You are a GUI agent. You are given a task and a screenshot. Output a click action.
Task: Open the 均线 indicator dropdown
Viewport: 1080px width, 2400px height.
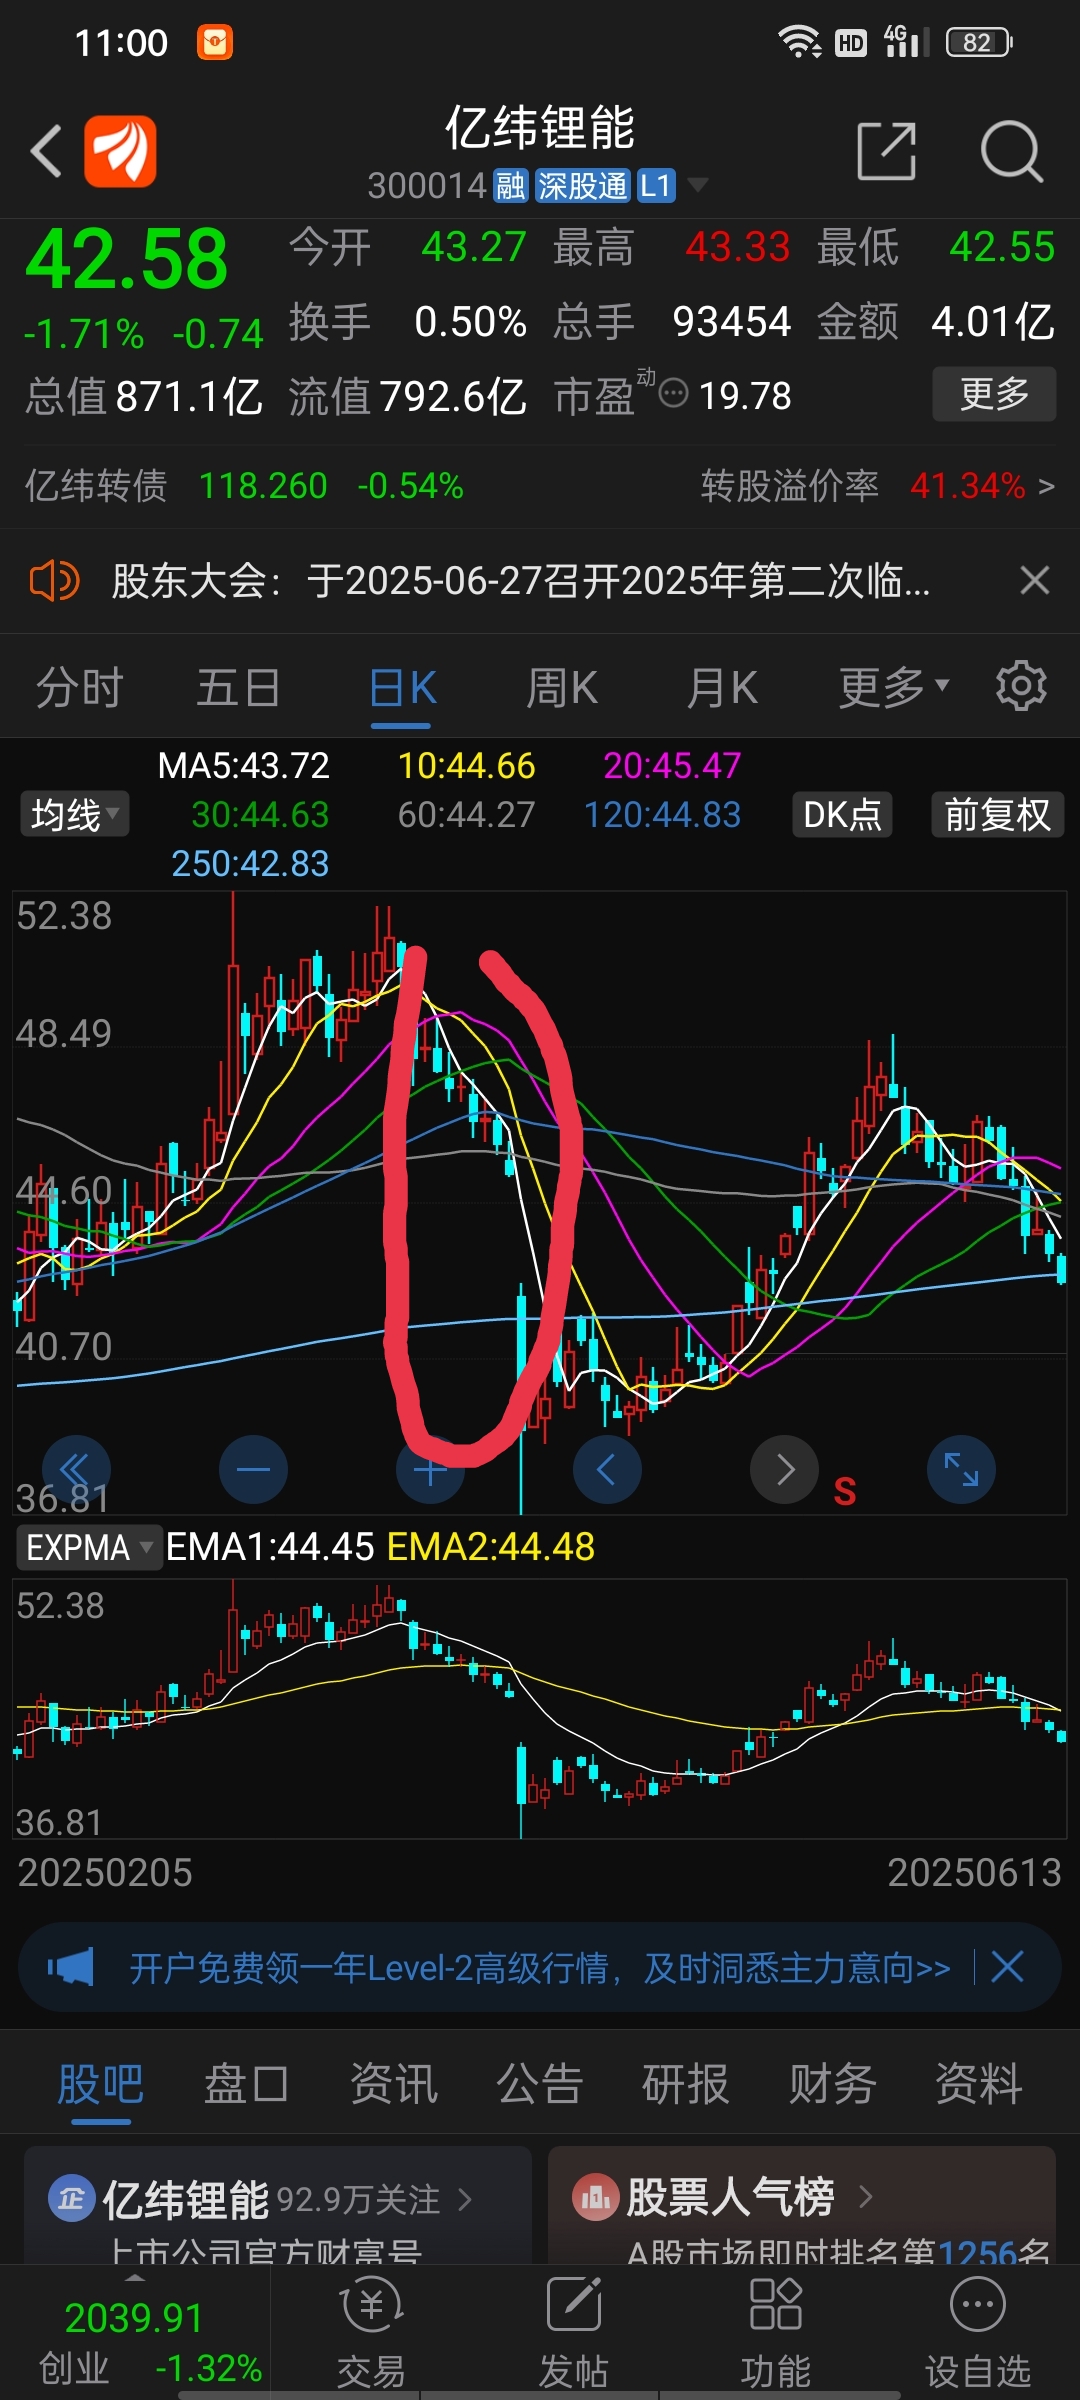(74, 814)
